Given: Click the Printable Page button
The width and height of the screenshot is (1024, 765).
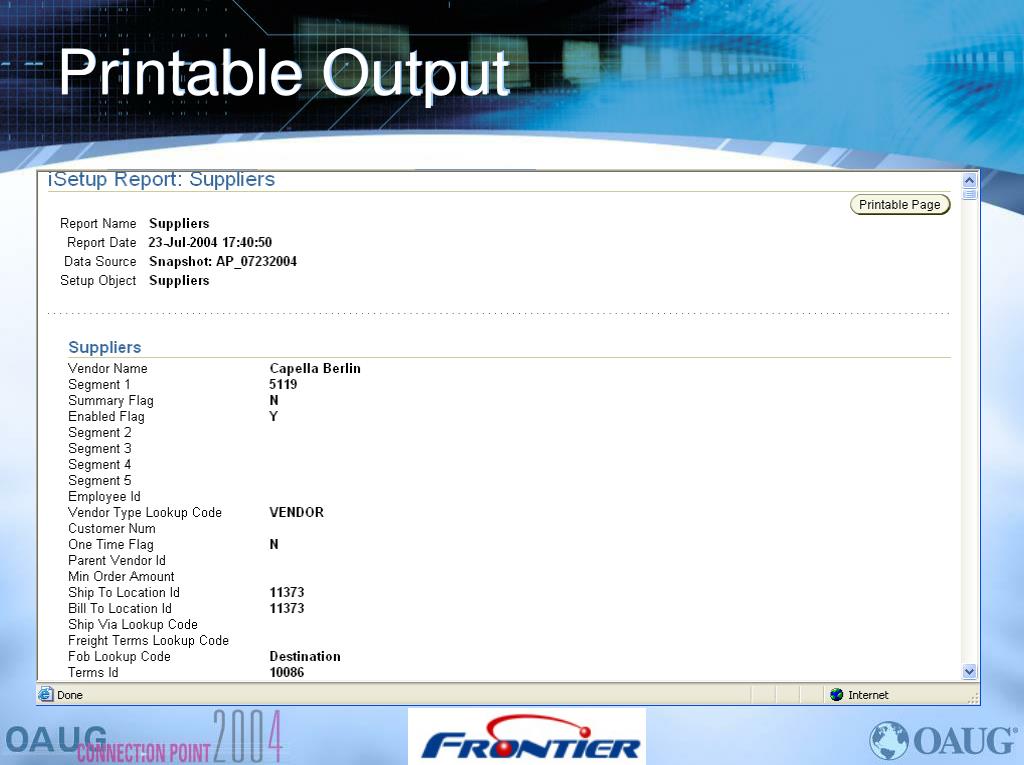Looking at the screenshot, I should tap(900, 204).
